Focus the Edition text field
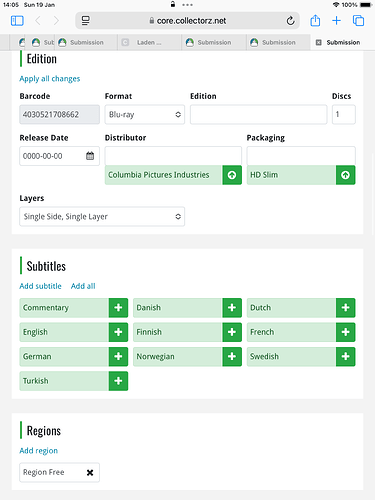This screenshot has width=375, height=500. click(258, 114)
